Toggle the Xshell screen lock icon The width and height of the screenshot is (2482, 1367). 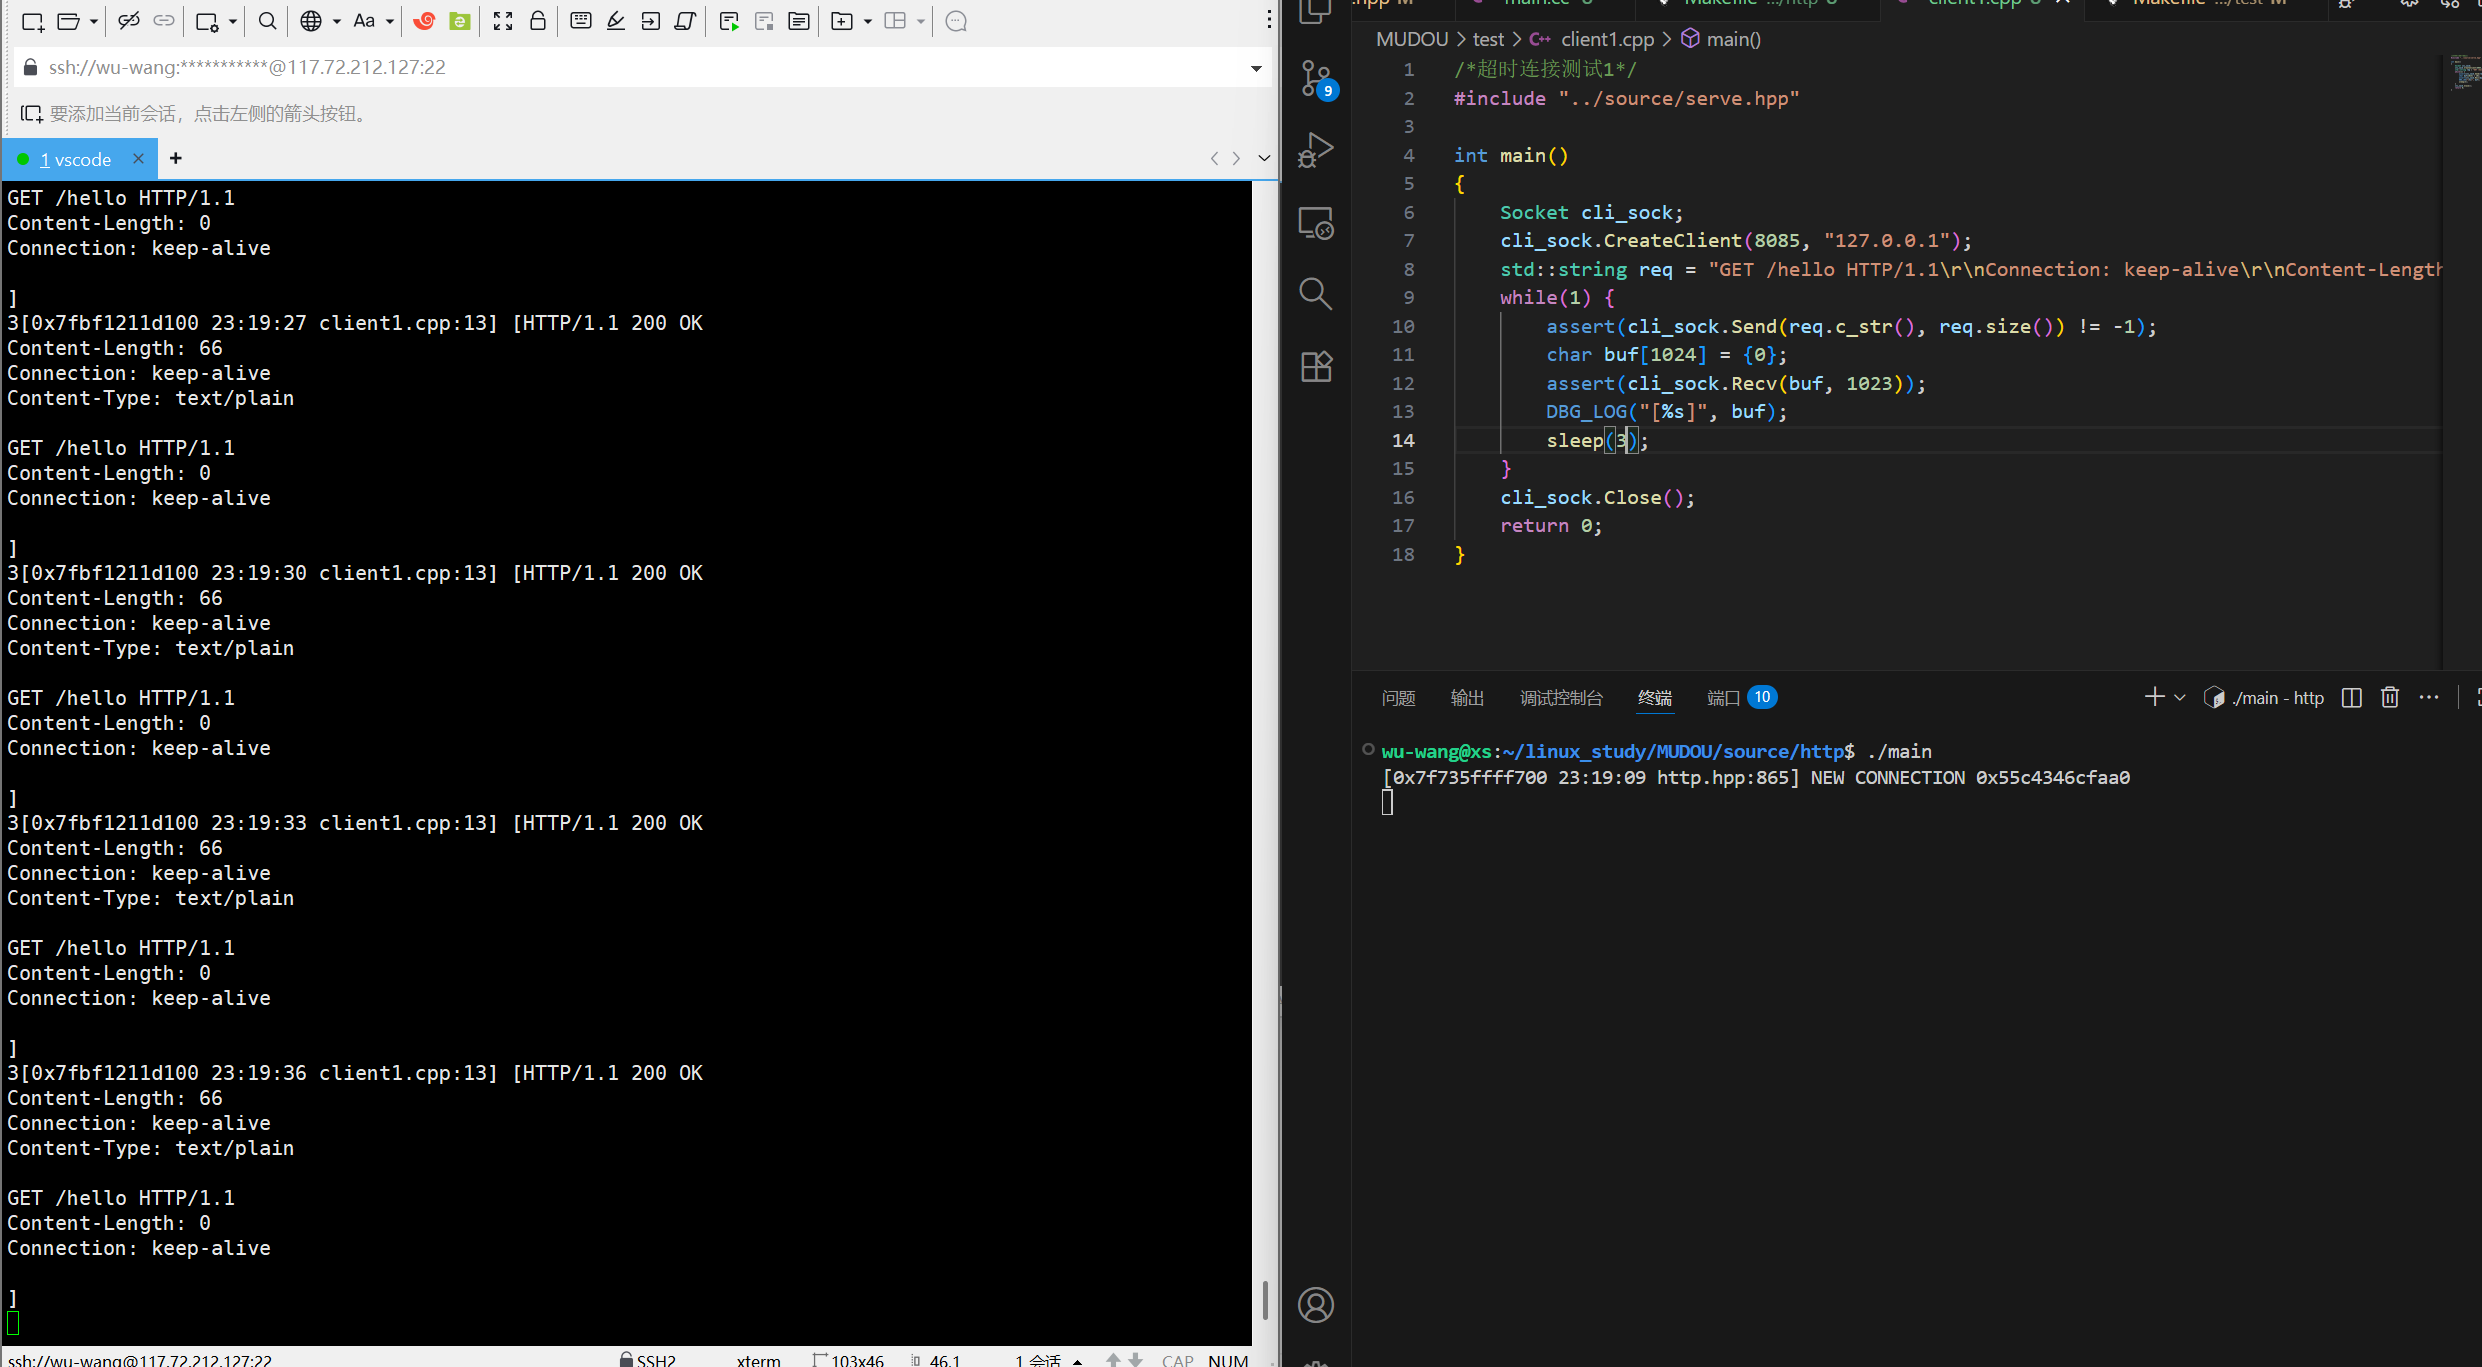coord(538,21)
